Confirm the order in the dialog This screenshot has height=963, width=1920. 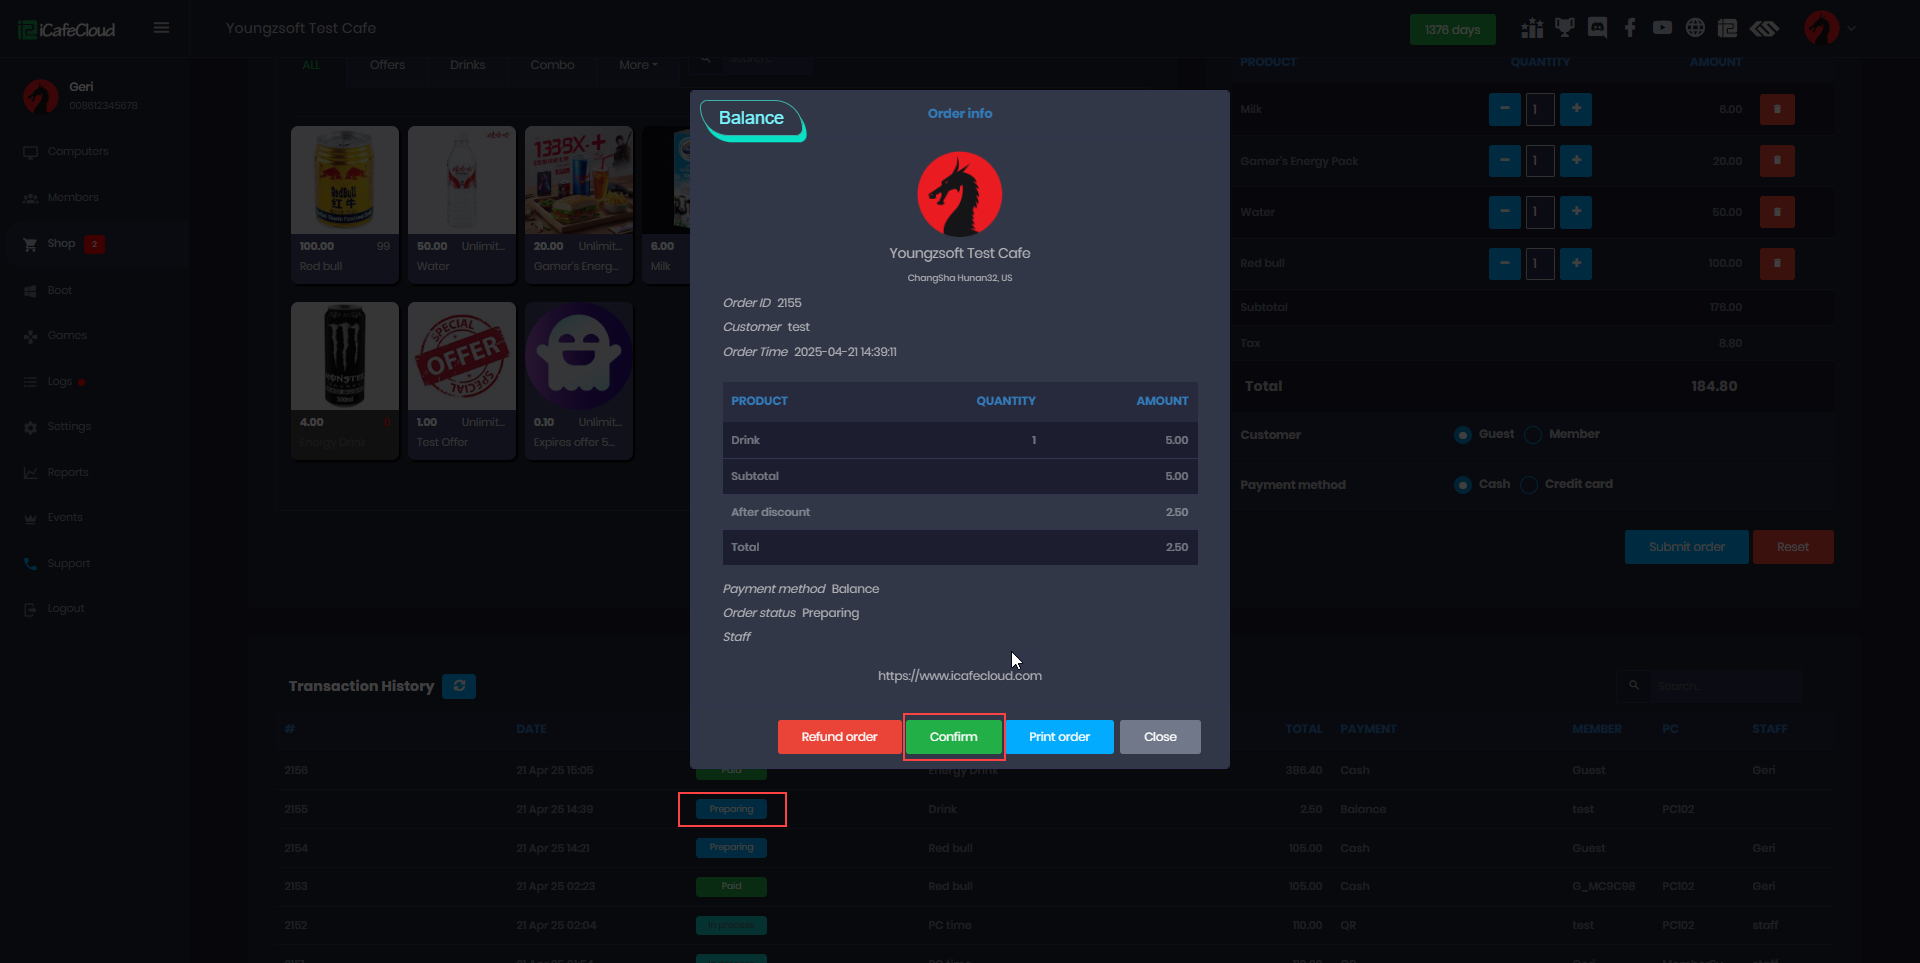(x=953, y=737)
